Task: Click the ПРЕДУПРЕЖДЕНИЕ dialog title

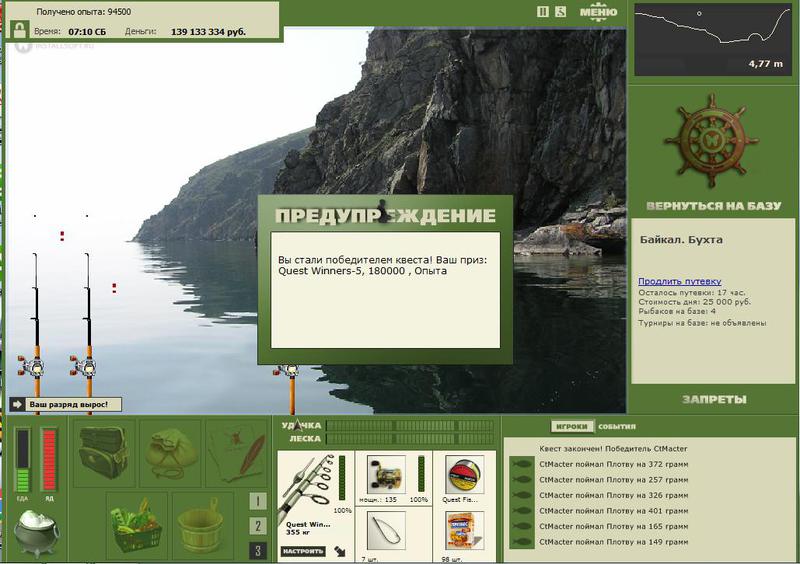Action: (386, 215)
